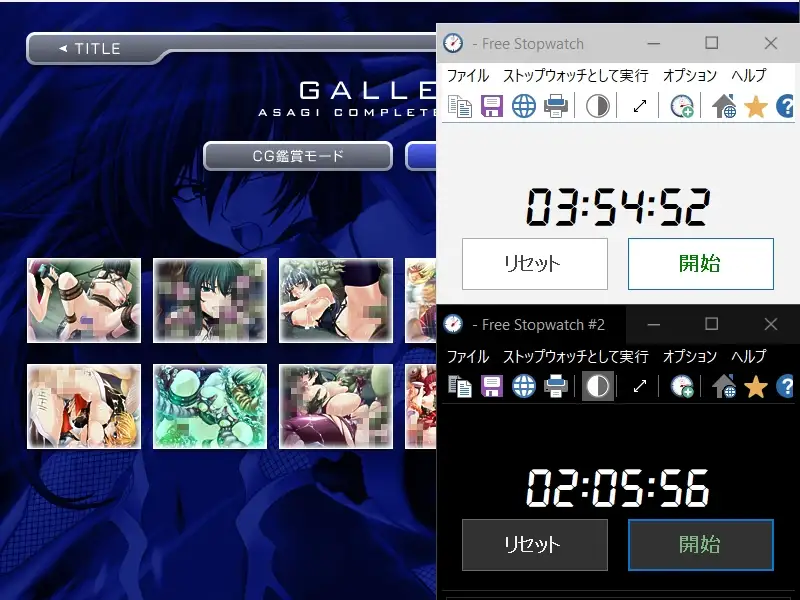Click the globe icon in the first Free Stopwatch toolbar
Viewport: 800px width, 600px height.
point(524,106)
